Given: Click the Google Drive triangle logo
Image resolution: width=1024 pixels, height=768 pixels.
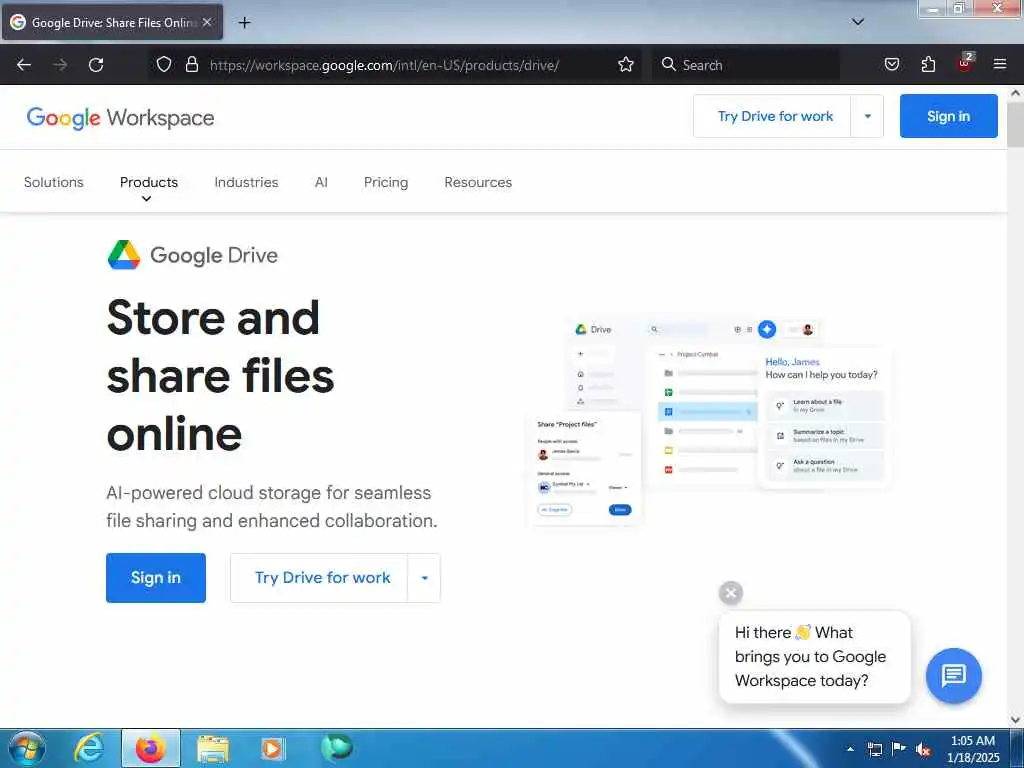Looking at the screenshot, I should tap(124, 255).
